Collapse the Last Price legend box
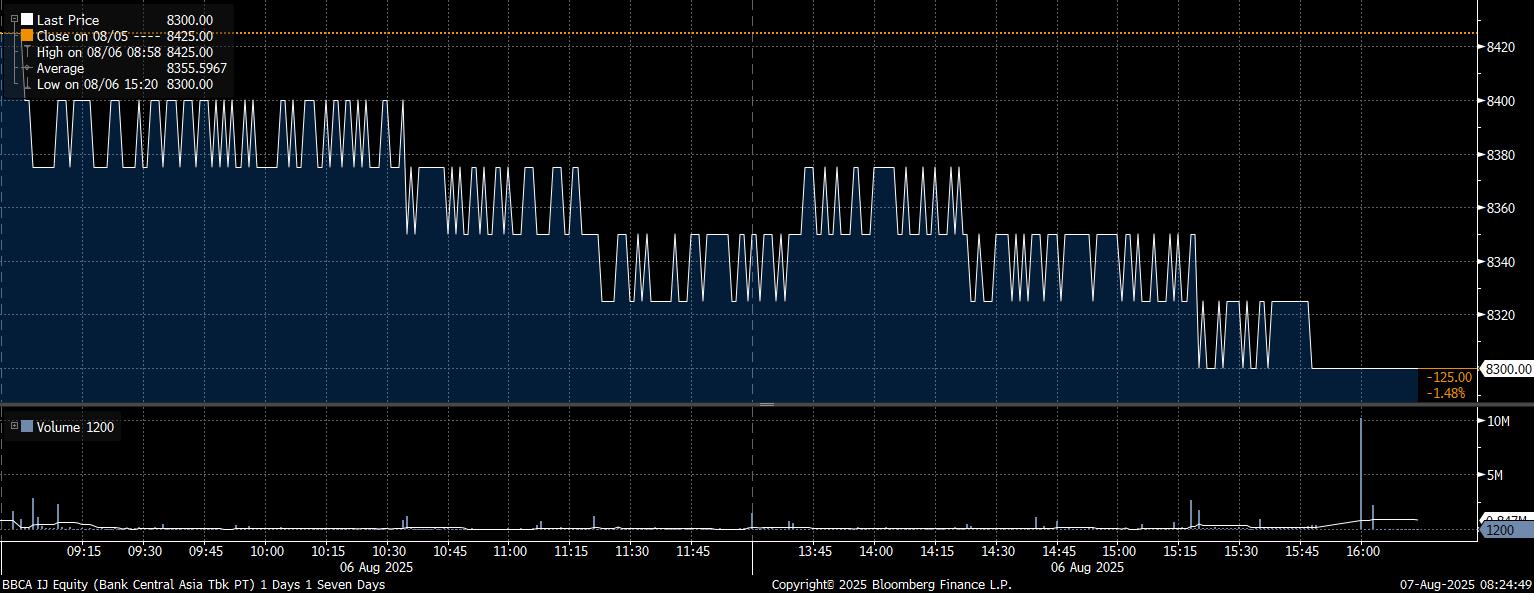The image size is (1534, 593). coord(12,19)
